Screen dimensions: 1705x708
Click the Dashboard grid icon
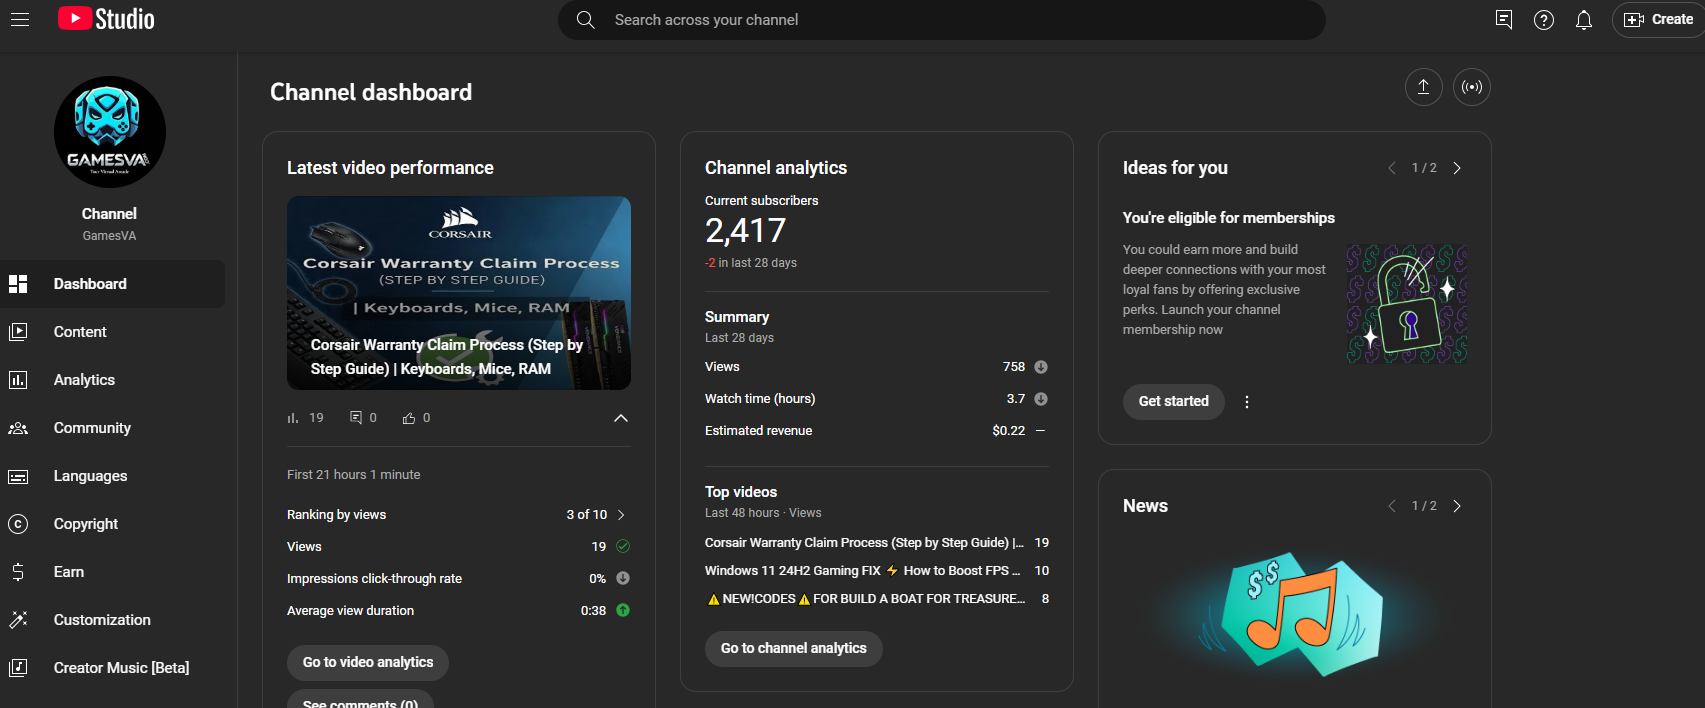(x=18, y=284)
